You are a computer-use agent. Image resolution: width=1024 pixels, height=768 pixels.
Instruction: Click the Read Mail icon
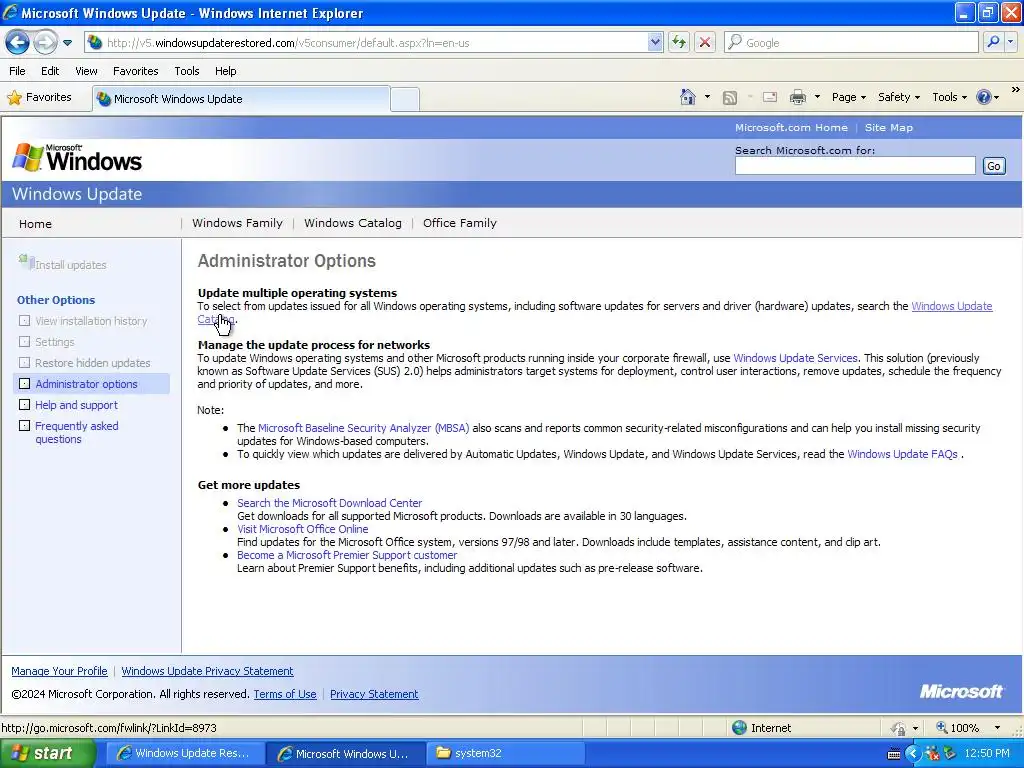pos(770,97)
